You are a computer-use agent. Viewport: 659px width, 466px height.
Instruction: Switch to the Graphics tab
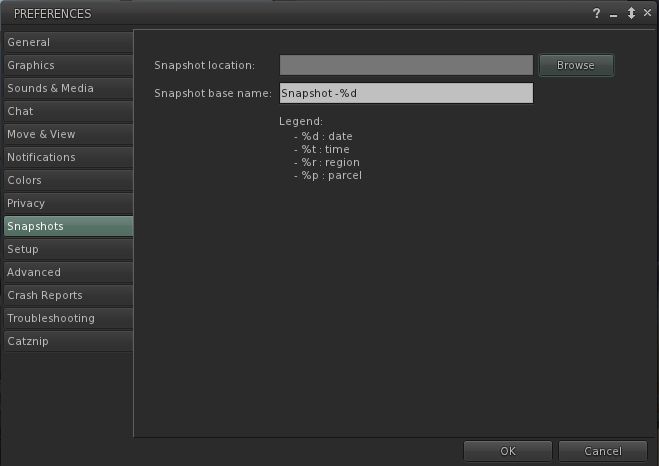point(67,65)
